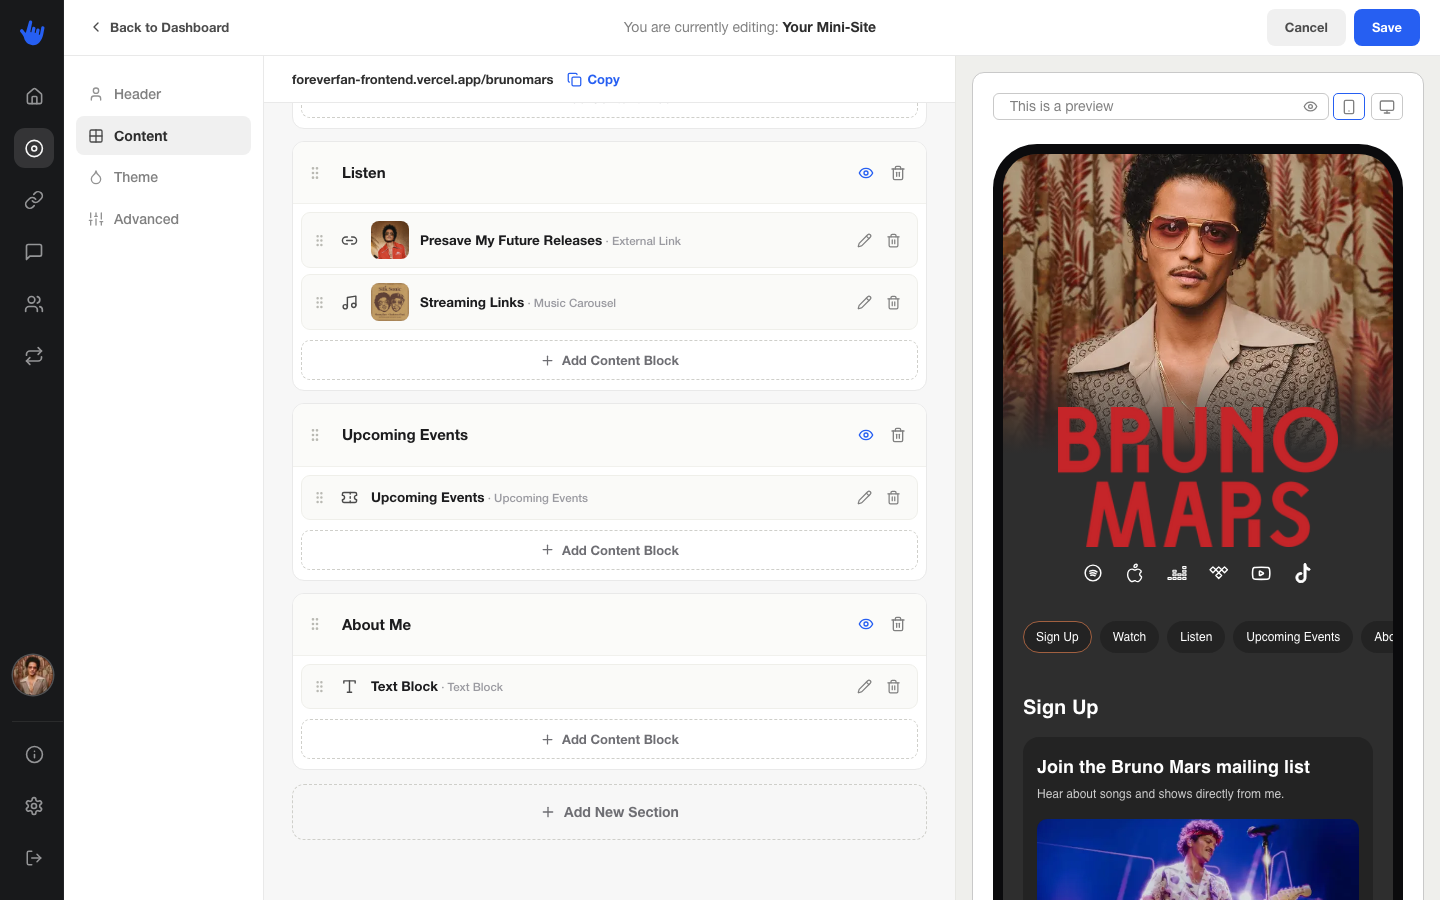Open the messages chat icon in sidebar
Viewport: 1440px width, 900px height.
34,252
